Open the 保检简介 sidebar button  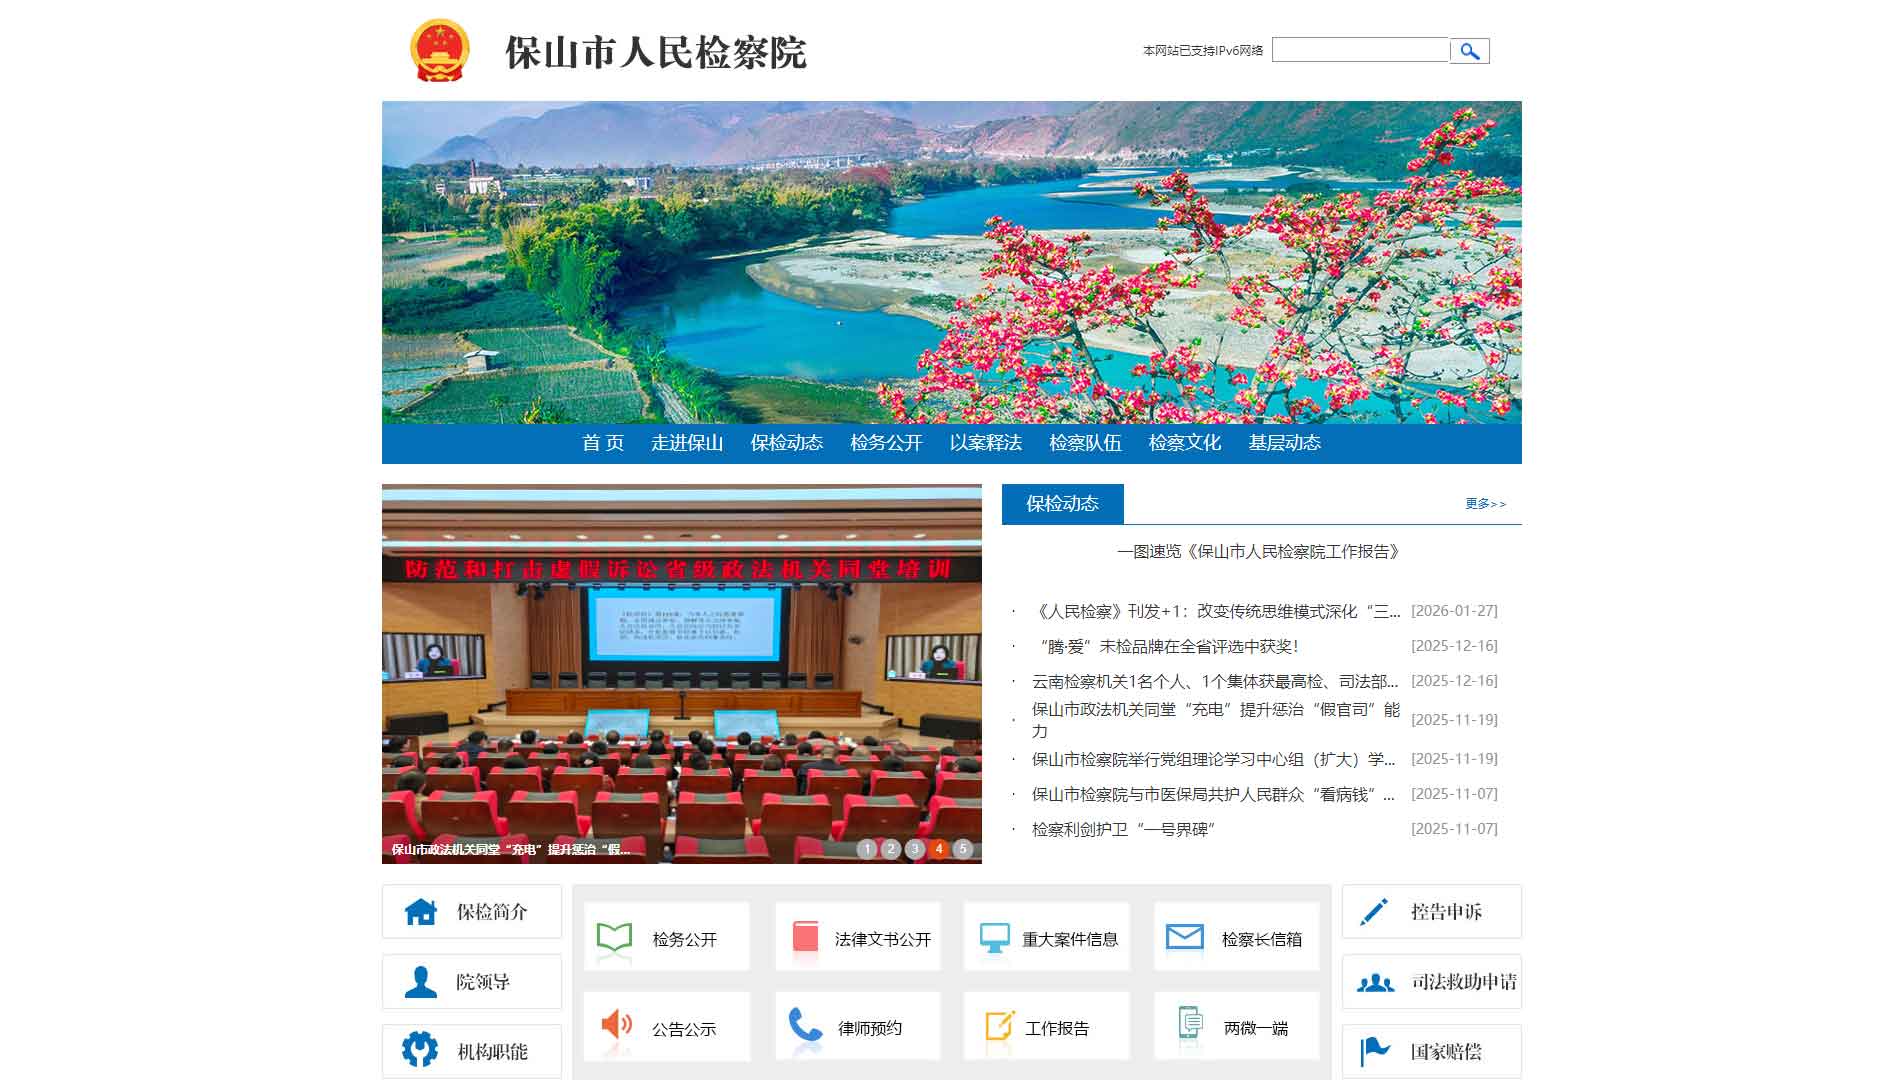pos(472,911)
